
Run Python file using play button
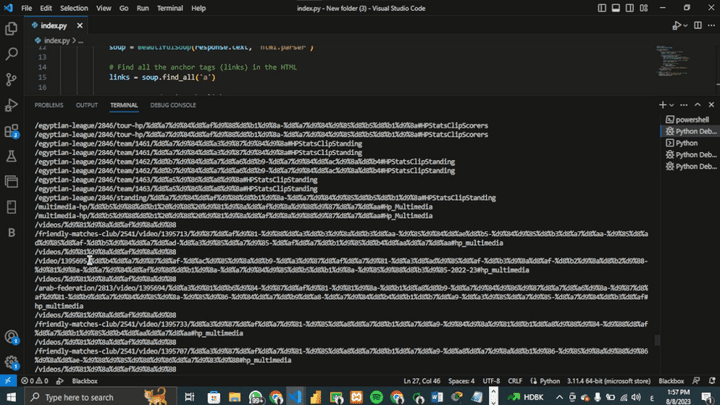676,26
